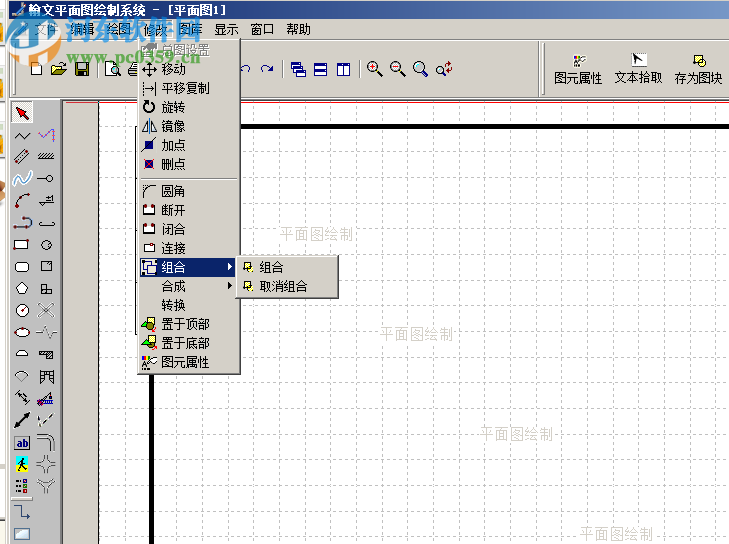The image size is (729, 544).
Task: Open a file with the folder icon
Action: [x=59, y=69]
